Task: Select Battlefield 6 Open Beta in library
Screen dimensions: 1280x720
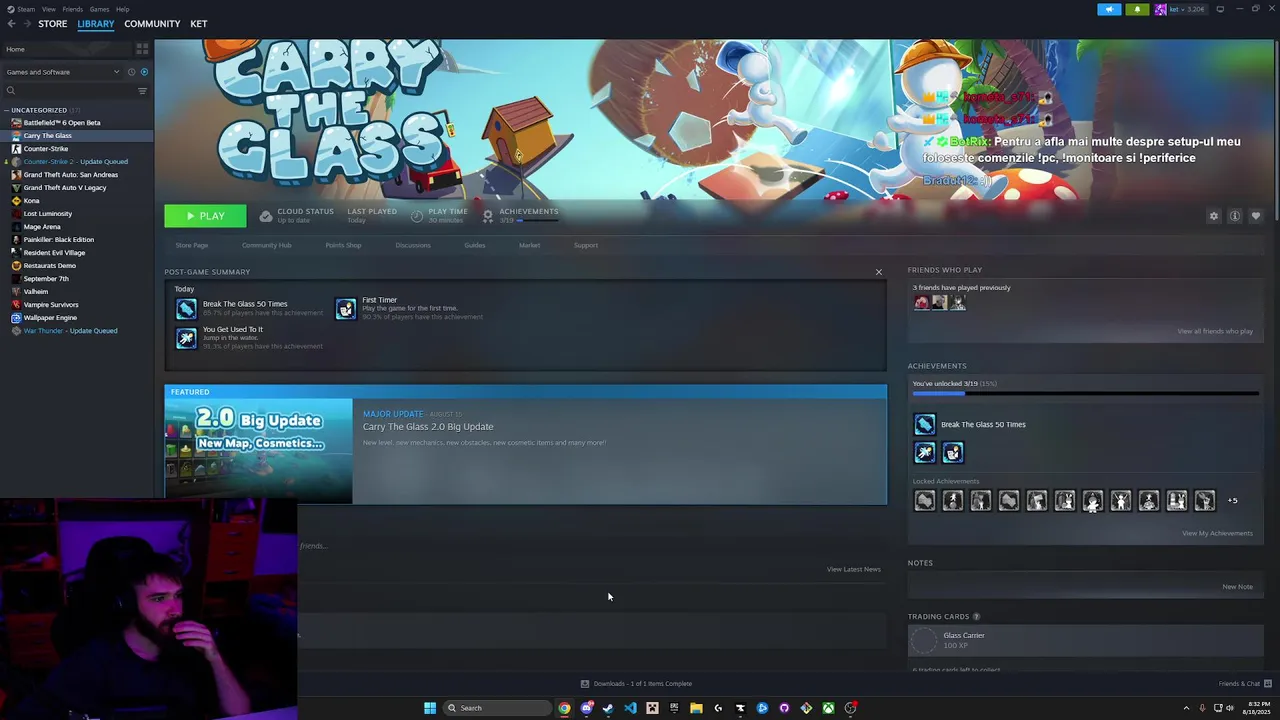Action: [62, 123]
